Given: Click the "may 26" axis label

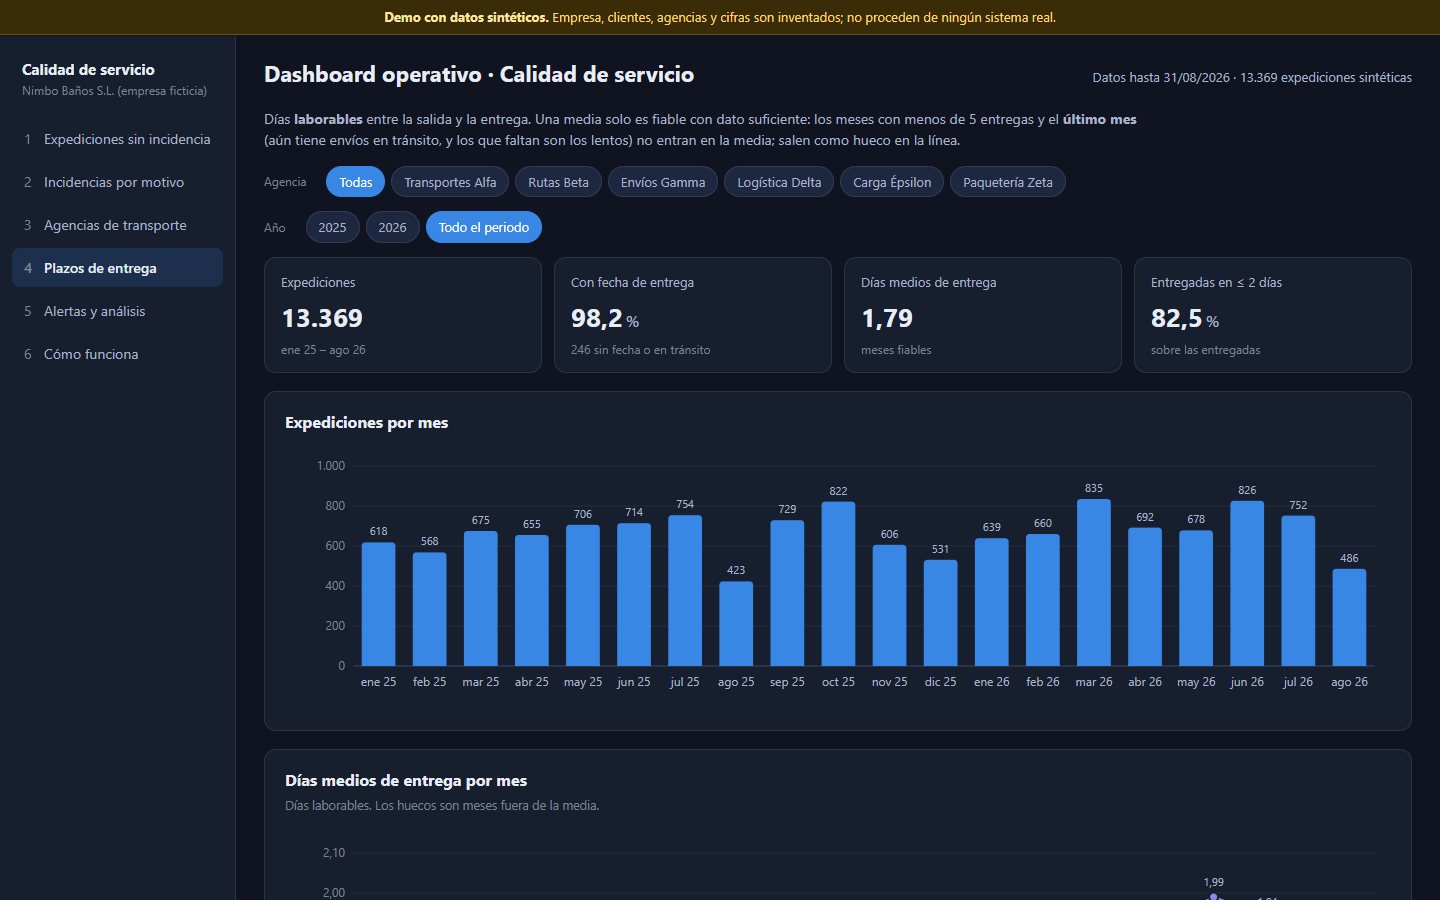Looking at the screenshot, I should [1196, 682].
